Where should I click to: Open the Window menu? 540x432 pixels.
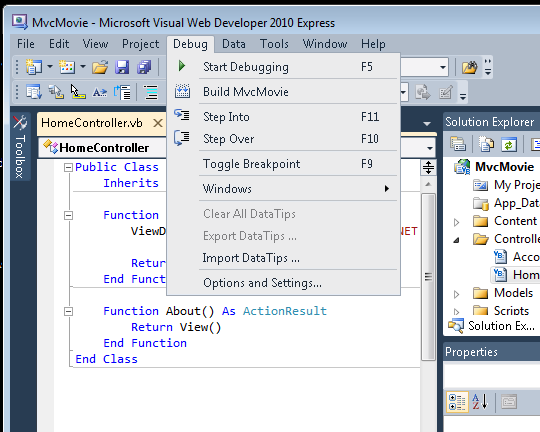[x=325, y=44]
